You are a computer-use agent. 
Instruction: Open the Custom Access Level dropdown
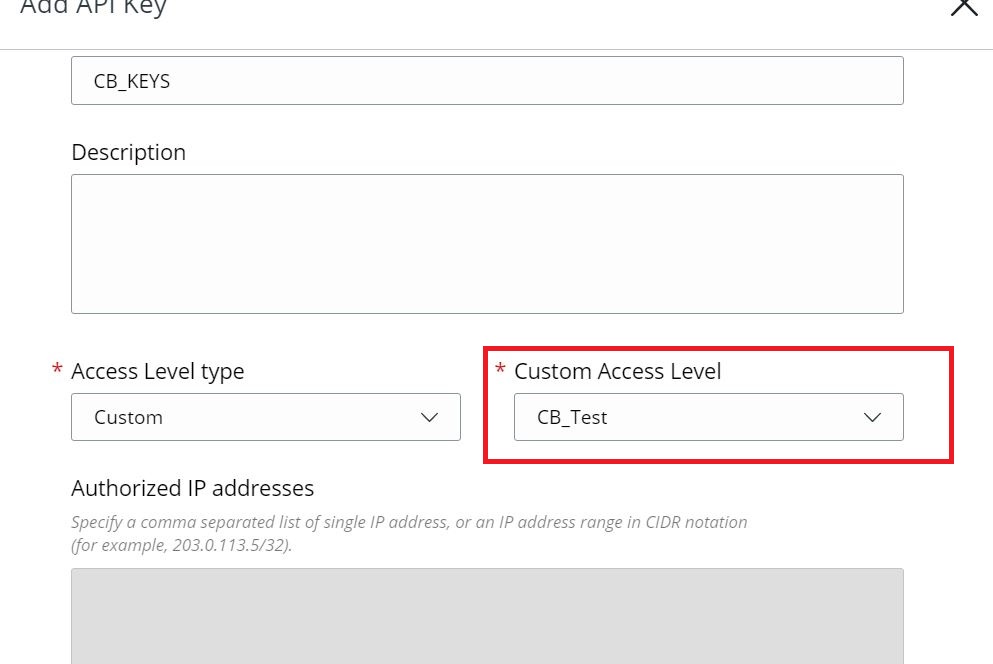[x=708, y=417]
